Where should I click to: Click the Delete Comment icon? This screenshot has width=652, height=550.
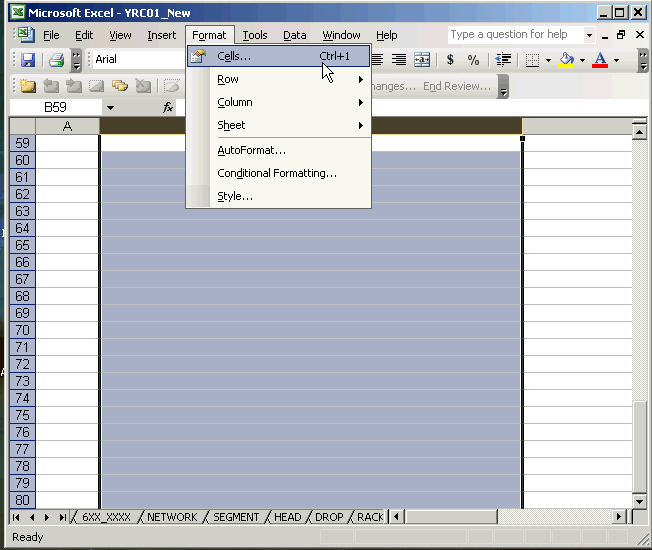point(143,86)
